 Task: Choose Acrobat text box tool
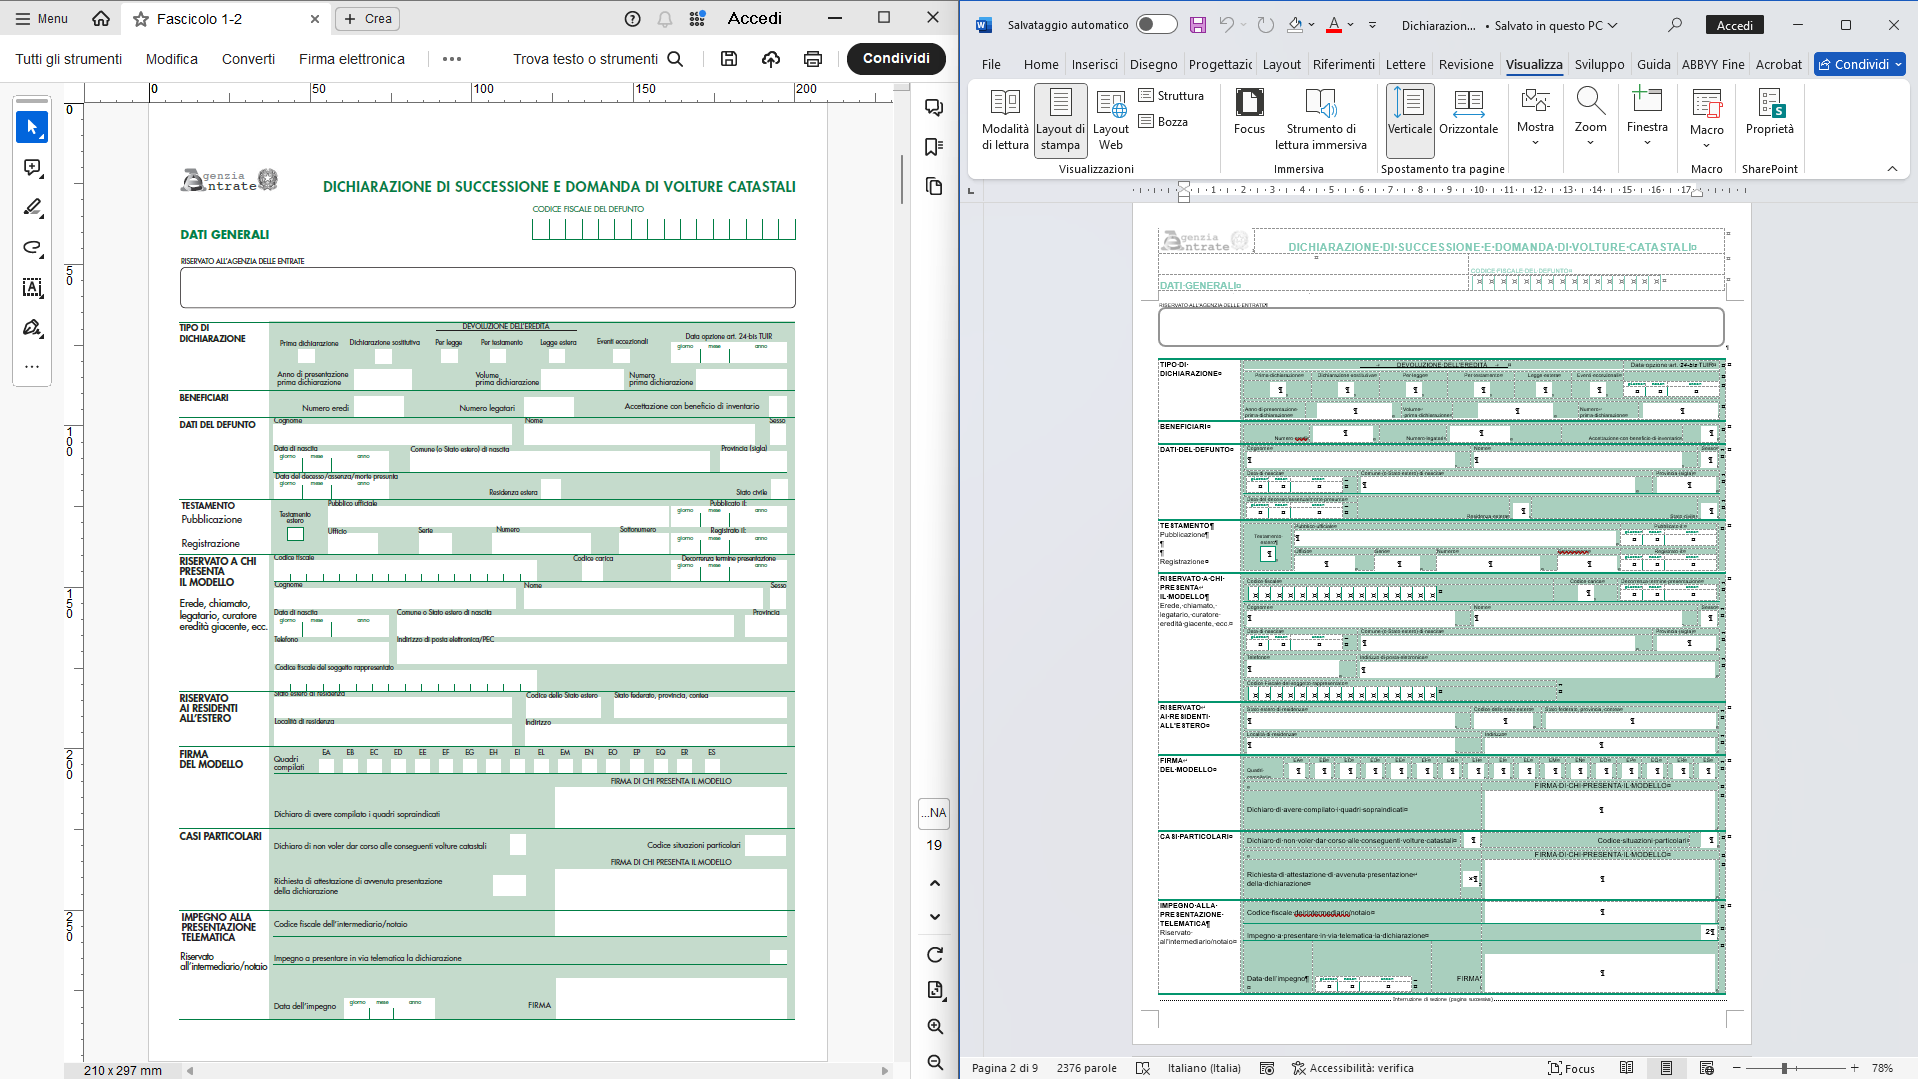pos(32,287)
